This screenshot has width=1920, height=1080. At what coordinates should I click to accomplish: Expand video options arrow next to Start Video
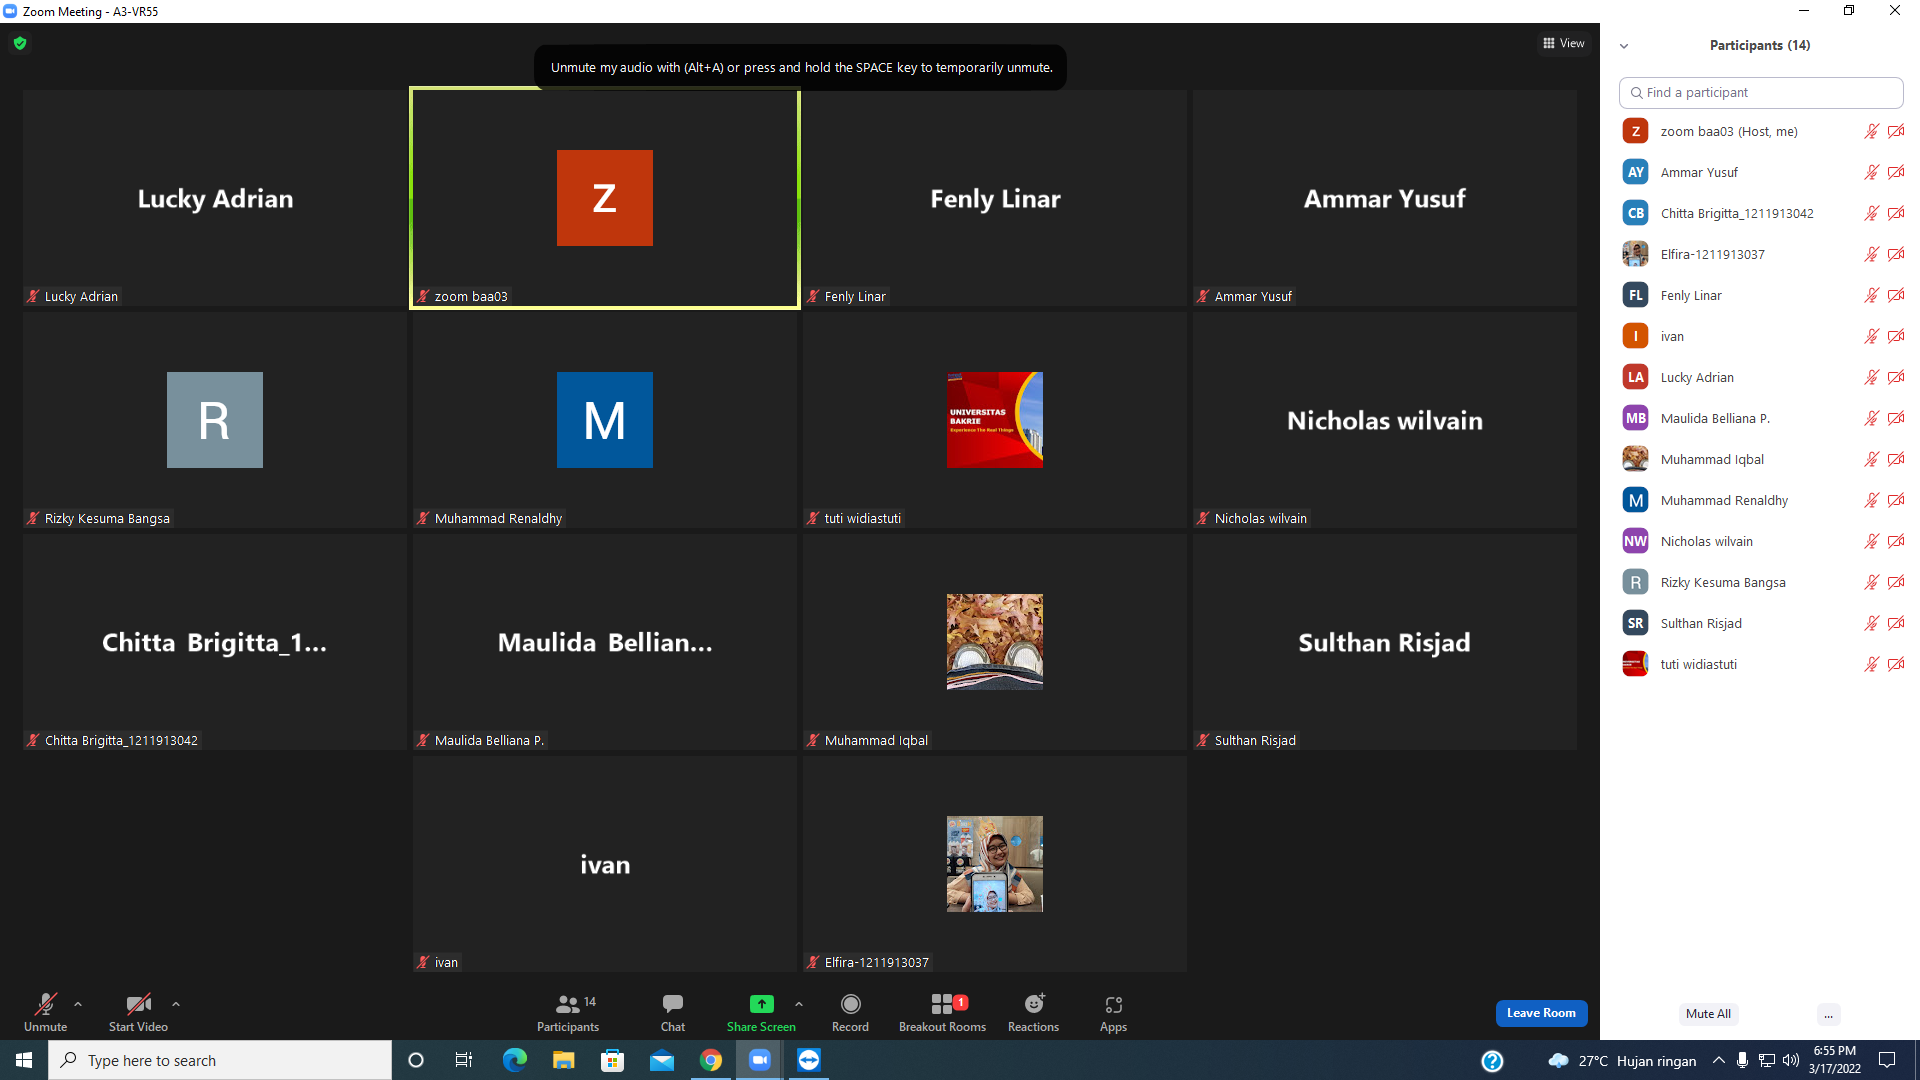point(176,1004)
